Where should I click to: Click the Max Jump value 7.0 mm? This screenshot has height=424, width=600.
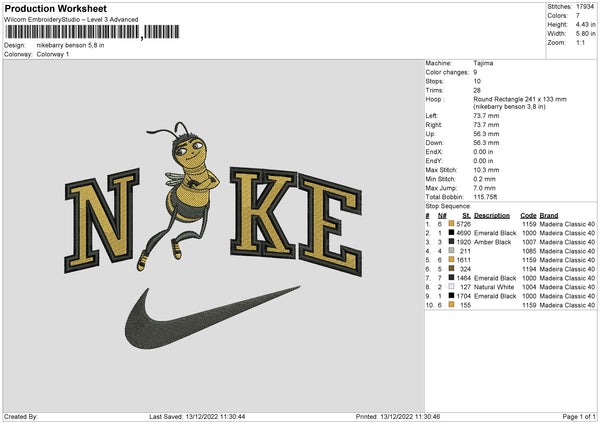pyautogui.click(x=484, y=188)
